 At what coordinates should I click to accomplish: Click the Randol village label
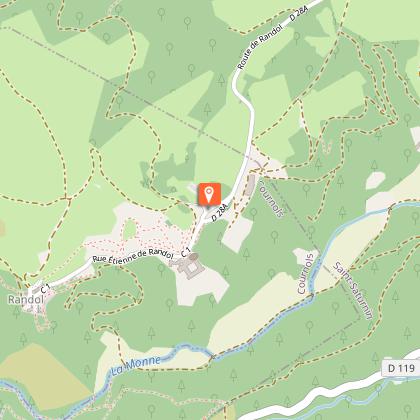[26, 299]
